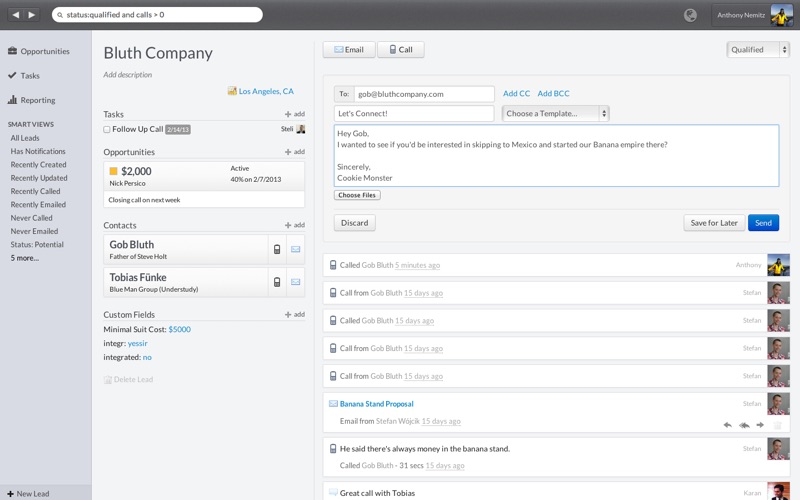
Task: Select Status: Potential smart view
Action: (x=37, y=244)
